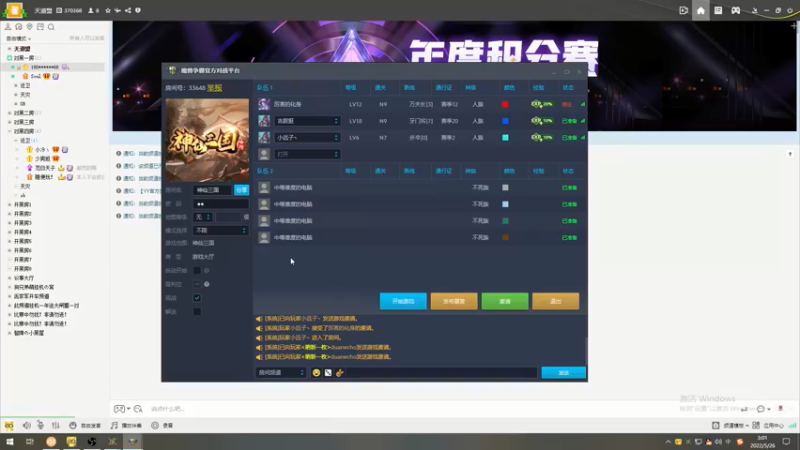Open the 房间频道 channel dropdown
Screen dimensions: 800x450
coord(281,373)
